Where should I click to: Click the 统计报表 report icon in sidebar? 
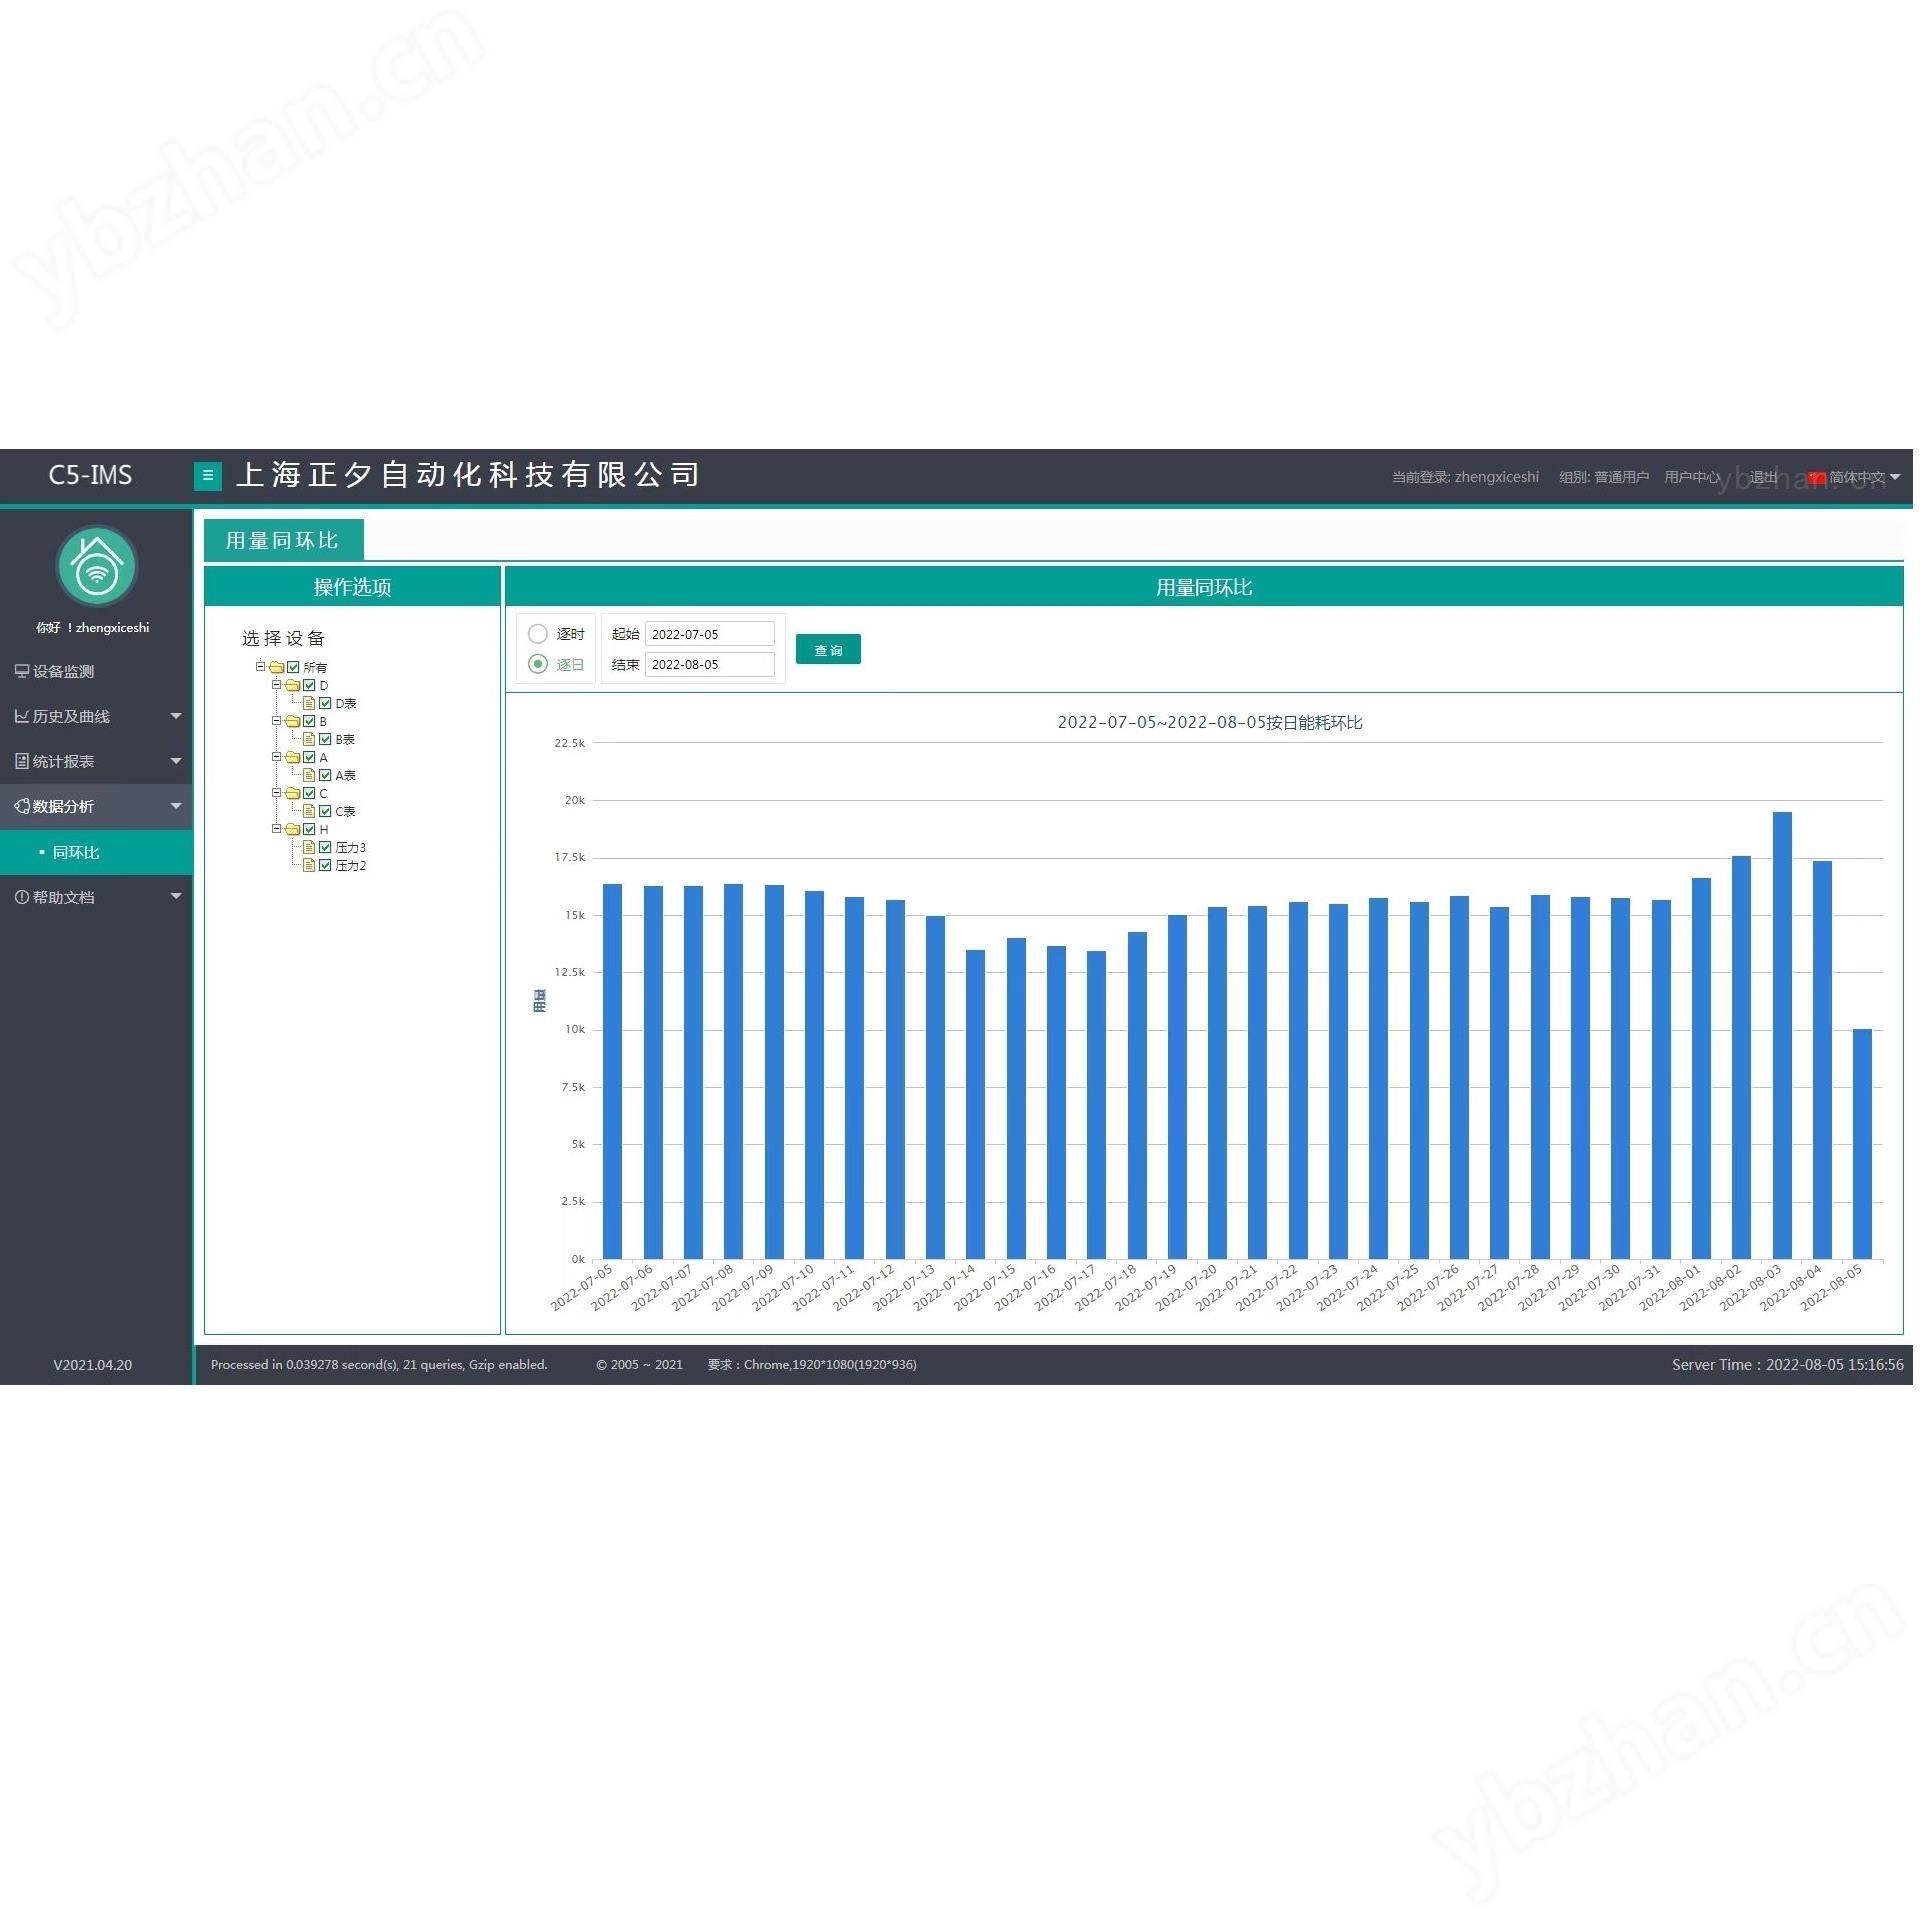21,762
